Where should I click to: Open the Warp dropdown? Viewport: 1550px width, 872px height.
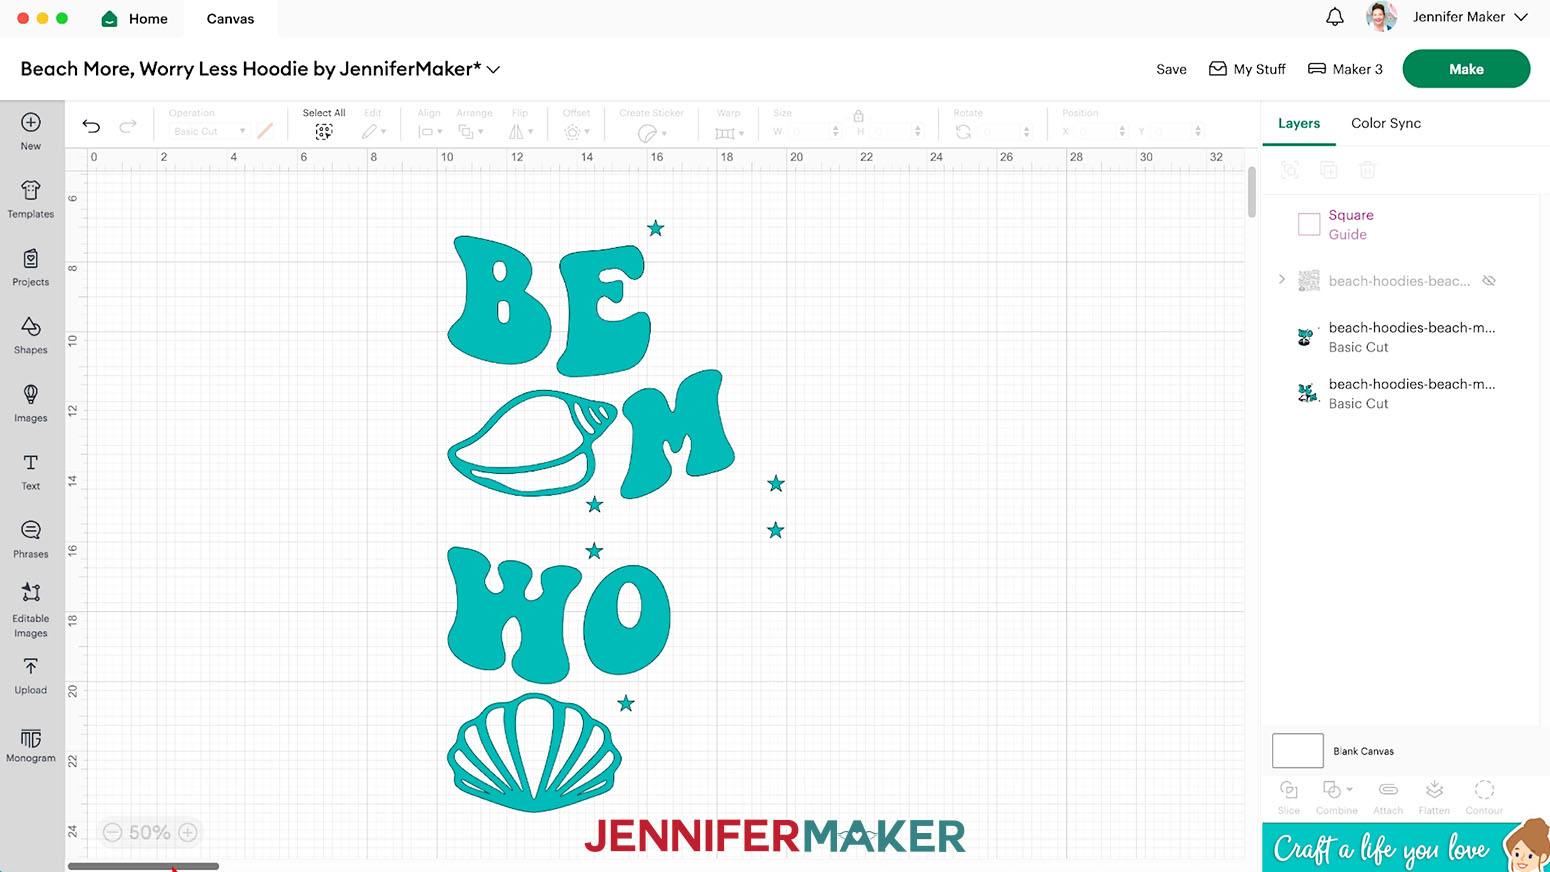click(730, 132)
